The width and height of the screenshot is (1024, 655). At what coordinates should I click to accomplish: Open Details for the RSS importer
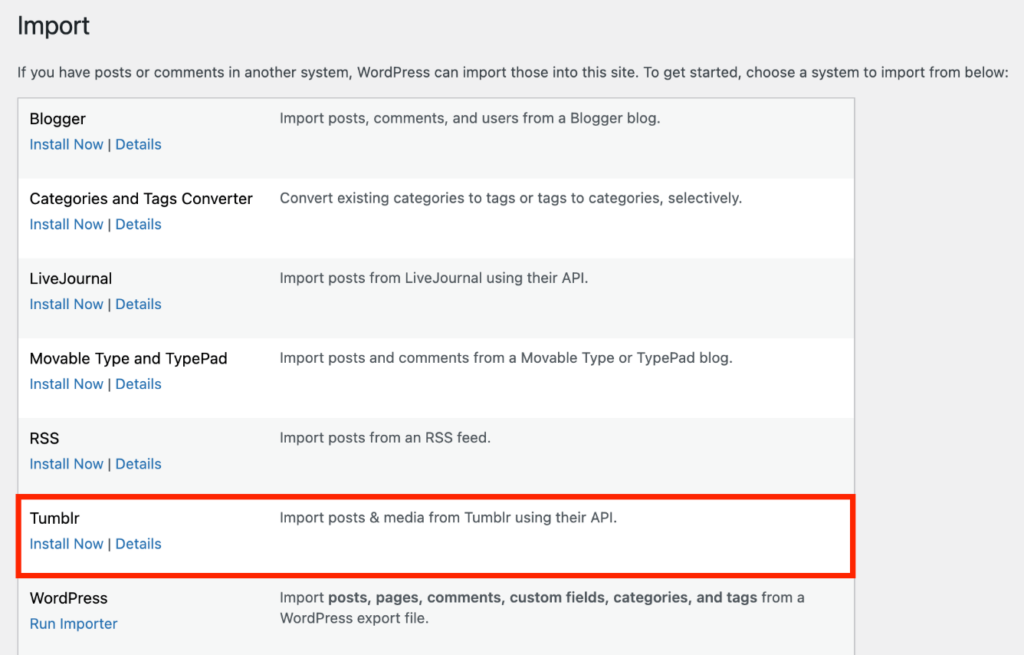138,464
